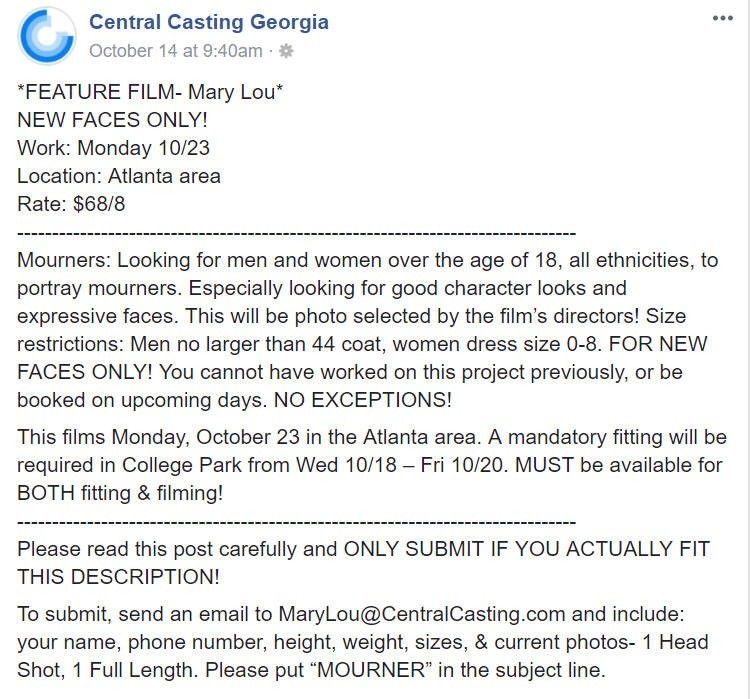
Task: Click the "ONLY SUBMIT IF YOU ACTUALLY FIT" text
Action: pyautogui.click(x=526, y=549)
